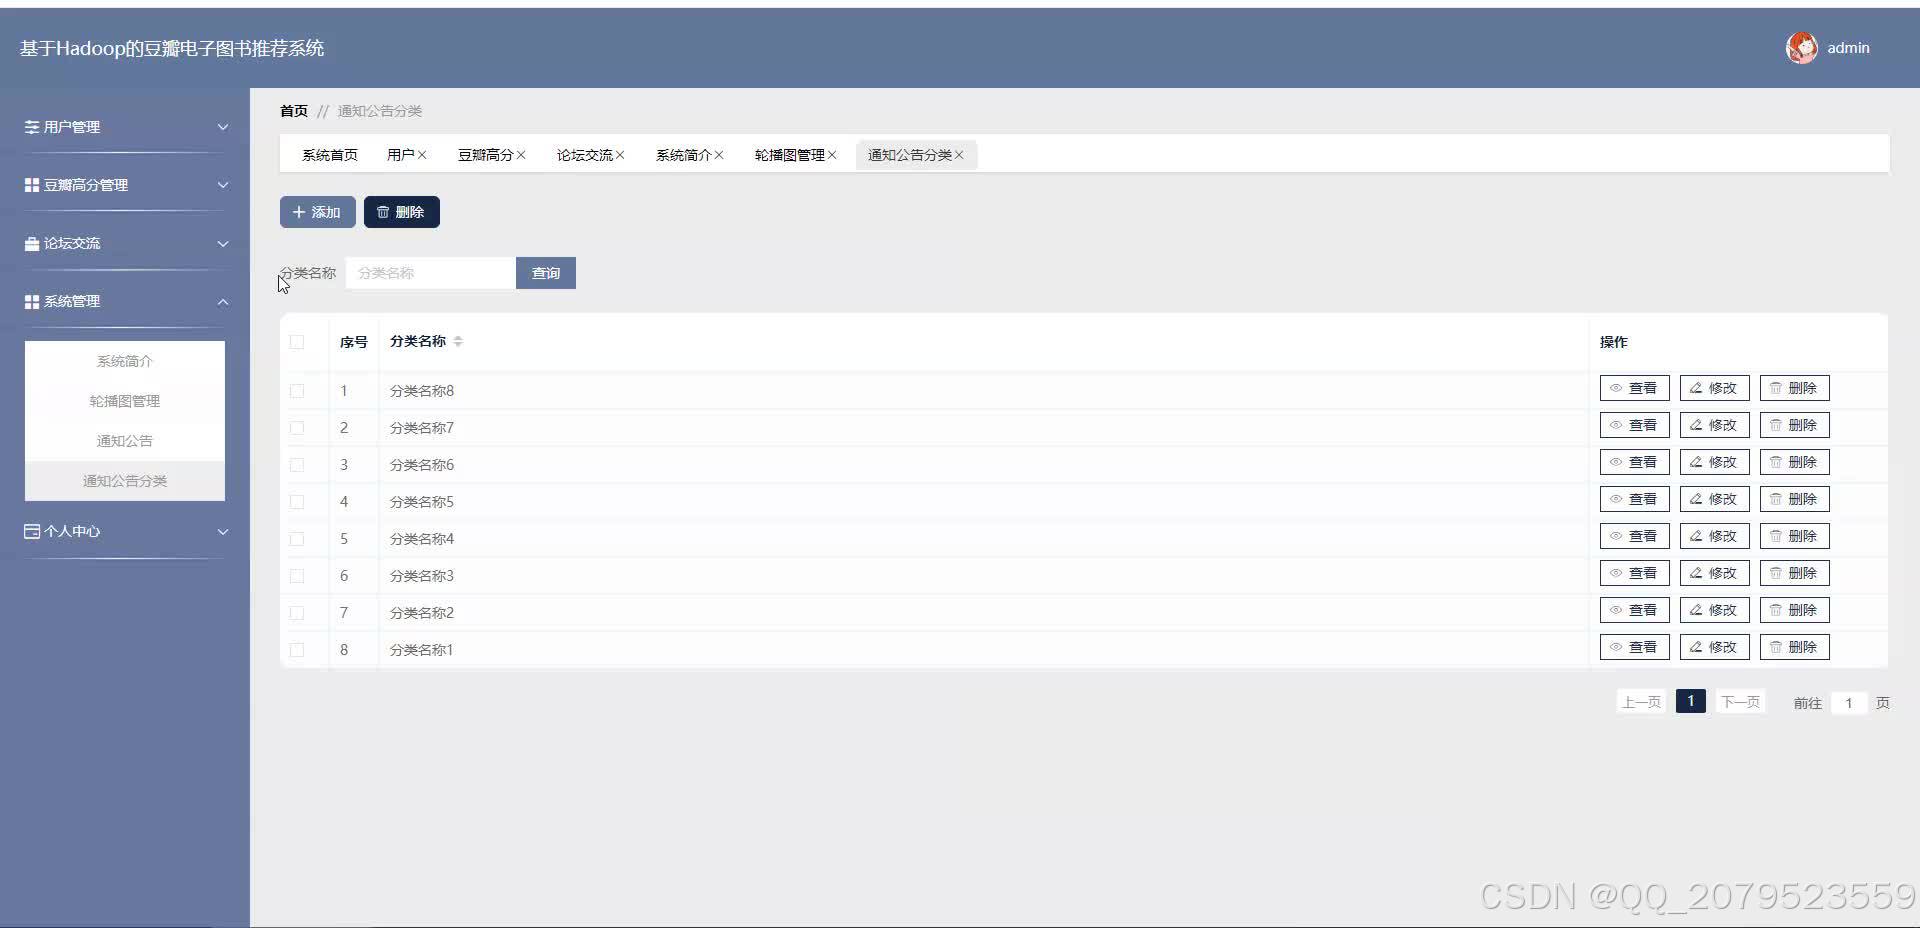
Task: Check the checkbox for 分类名称1 row
Action: [296, 650]
